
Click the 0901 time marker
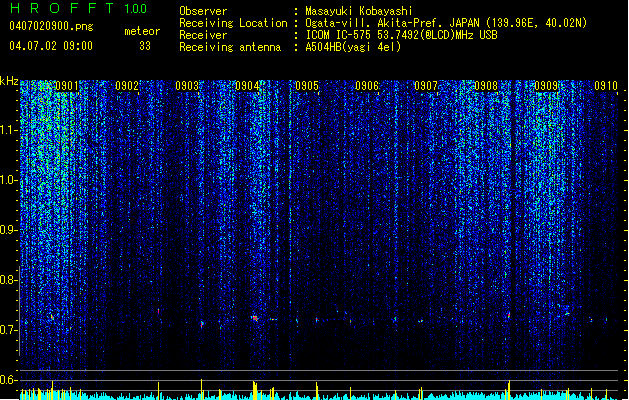point(67,86)
